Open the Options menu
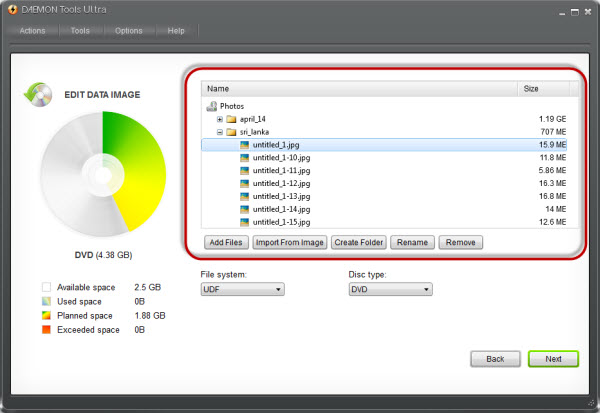Screen dimensions: 600x413 (x=129, y=31)
